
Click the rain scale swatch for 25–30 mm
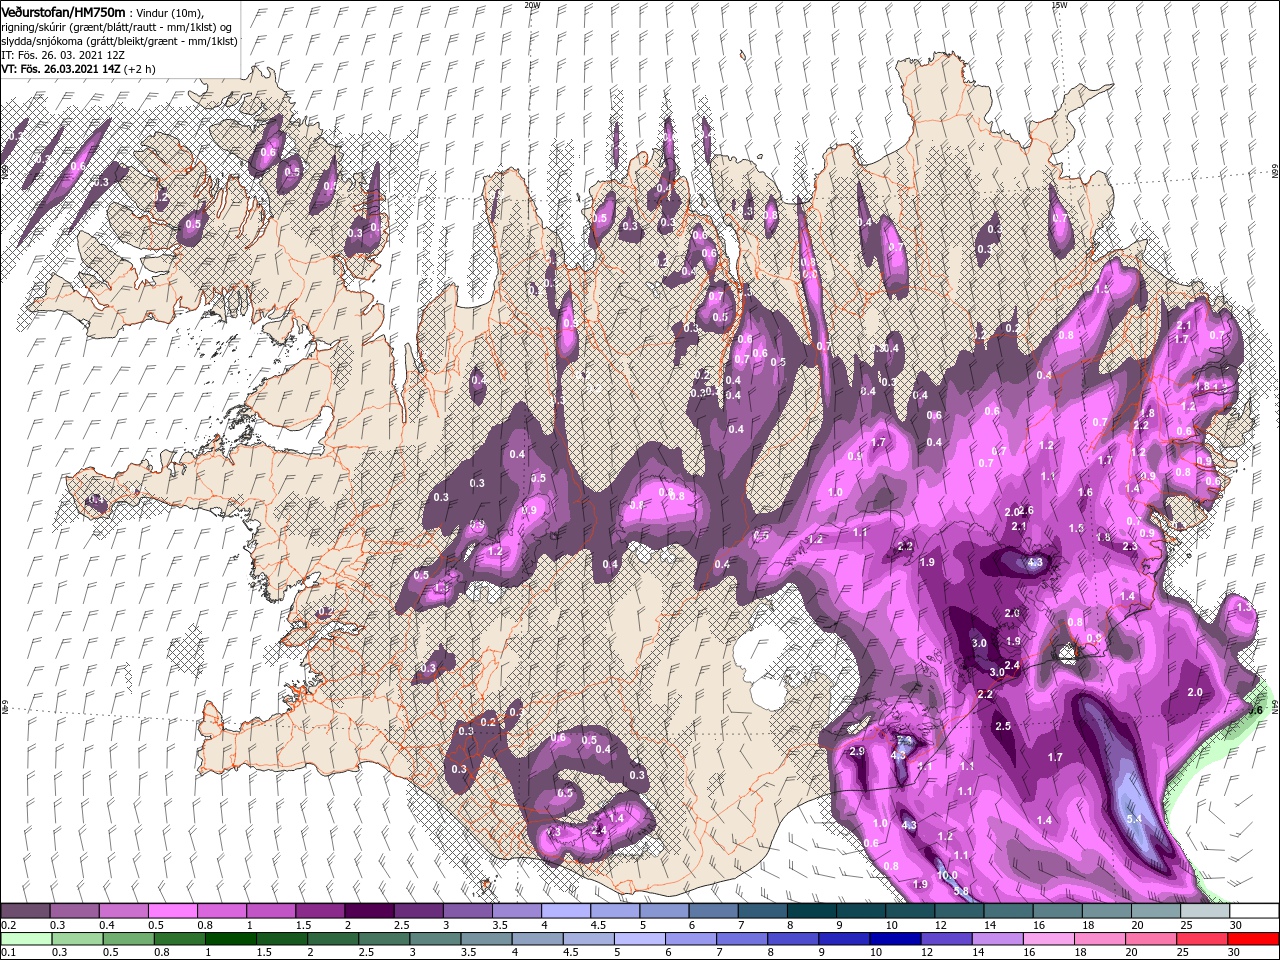1201,939
